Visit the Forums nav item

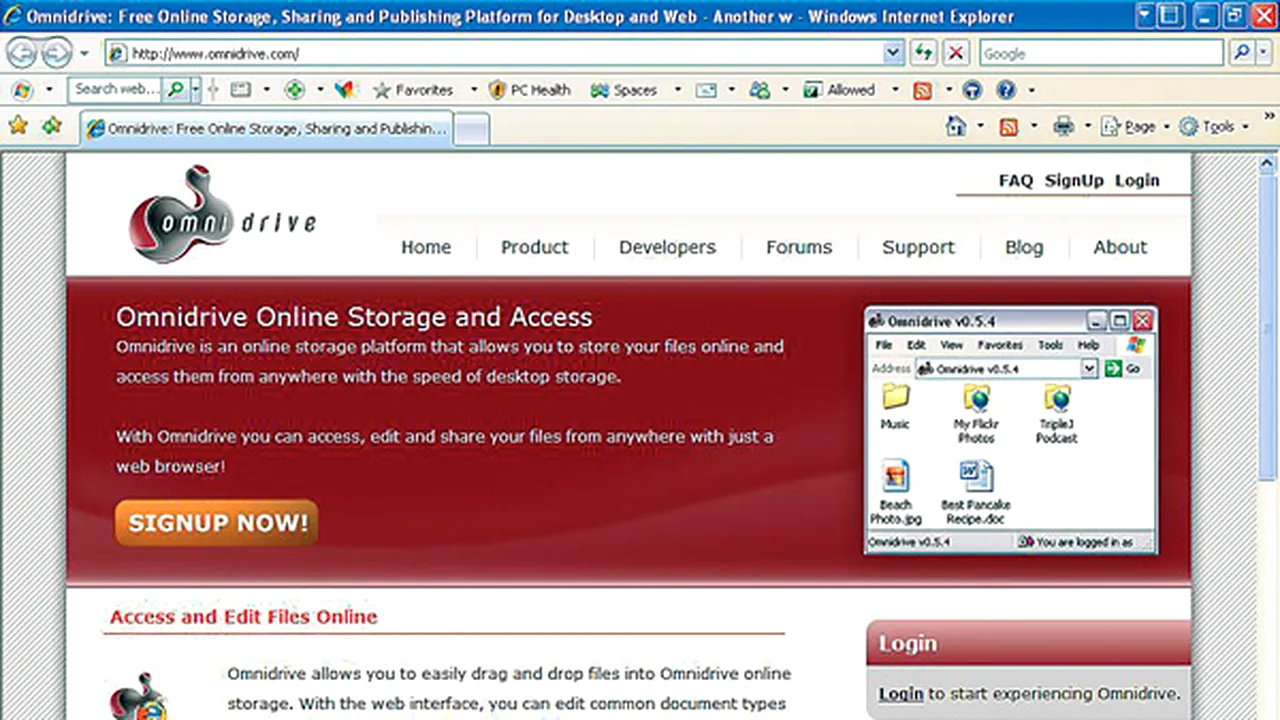[x=799, y=247]
